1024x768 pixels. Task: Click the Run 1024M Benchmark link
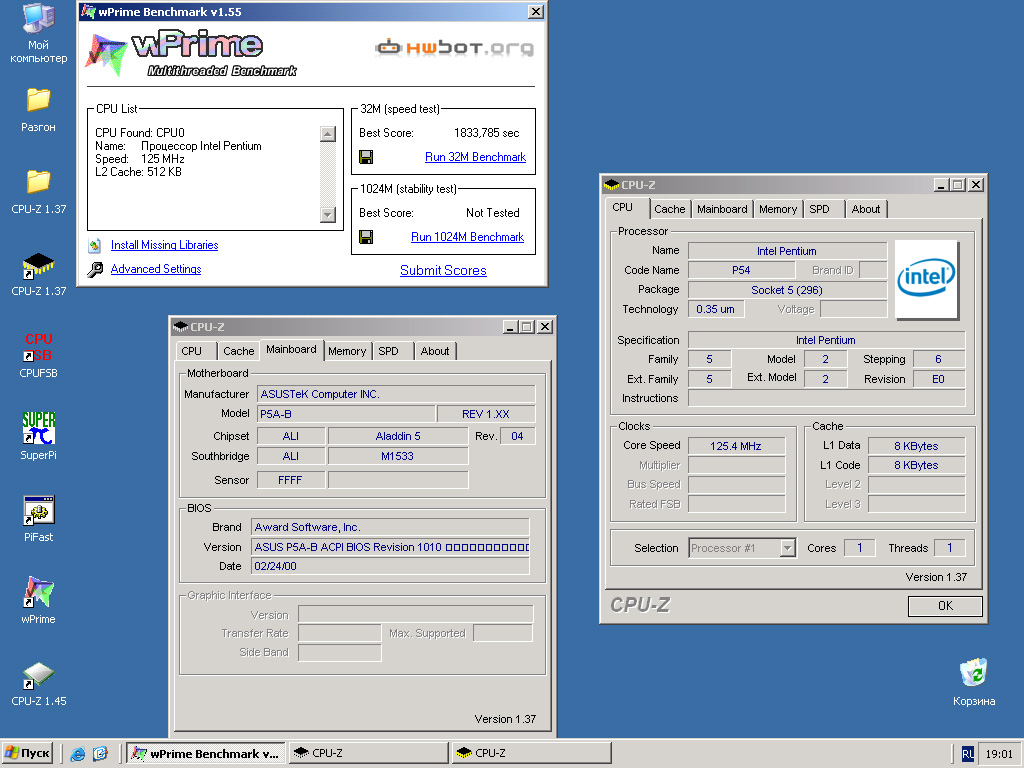(x=468, y=237)
